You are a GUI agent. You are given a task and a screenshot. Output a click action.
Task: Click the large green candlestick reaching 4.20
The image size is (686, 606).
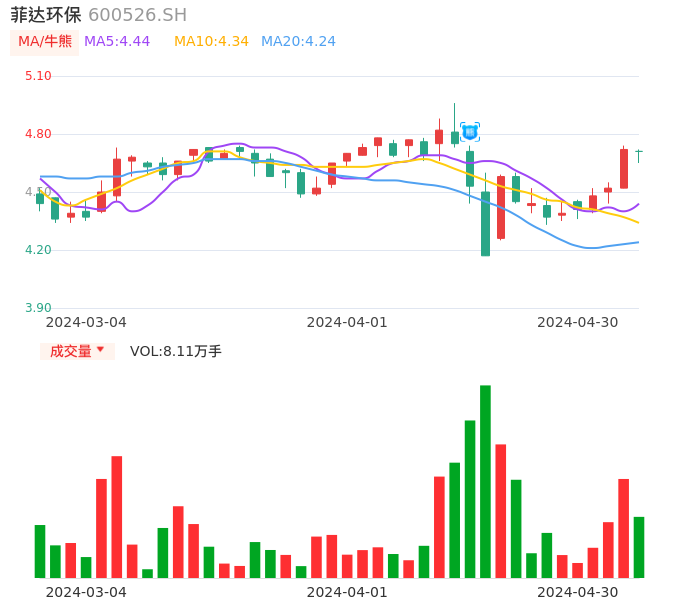coord(485,224)
